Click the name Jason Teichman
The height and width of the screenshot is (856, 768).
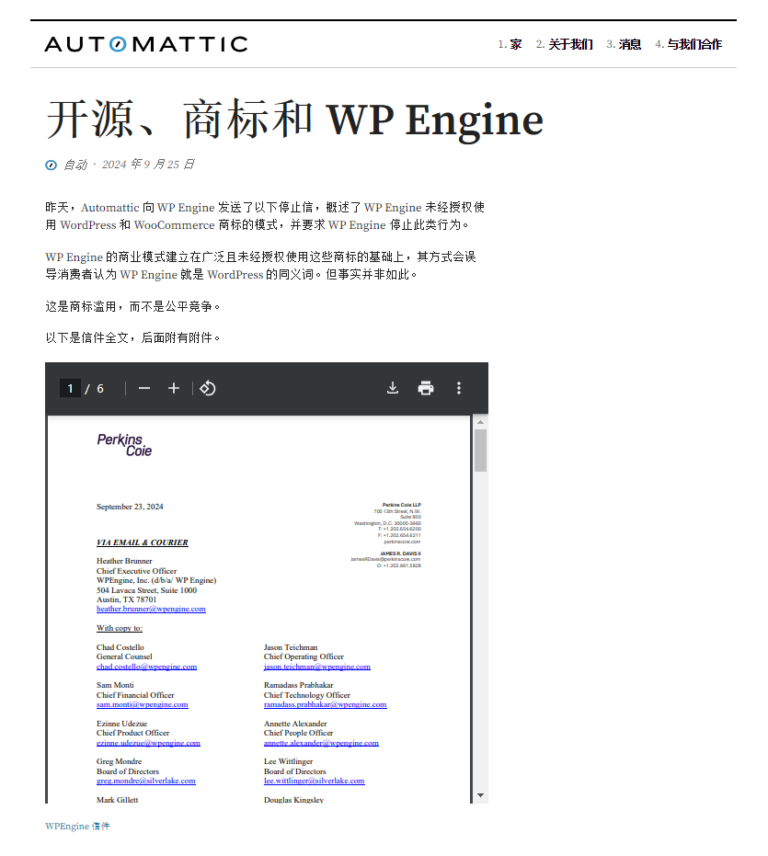click(290, 647)
